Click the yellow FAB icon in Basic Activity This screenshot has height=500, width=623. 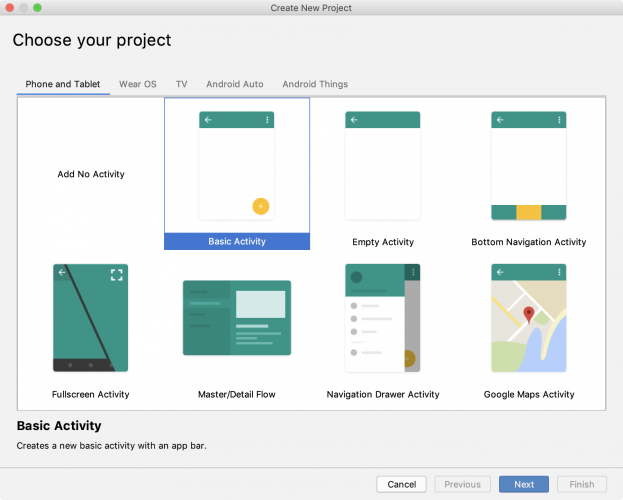[x=261, y=206]
